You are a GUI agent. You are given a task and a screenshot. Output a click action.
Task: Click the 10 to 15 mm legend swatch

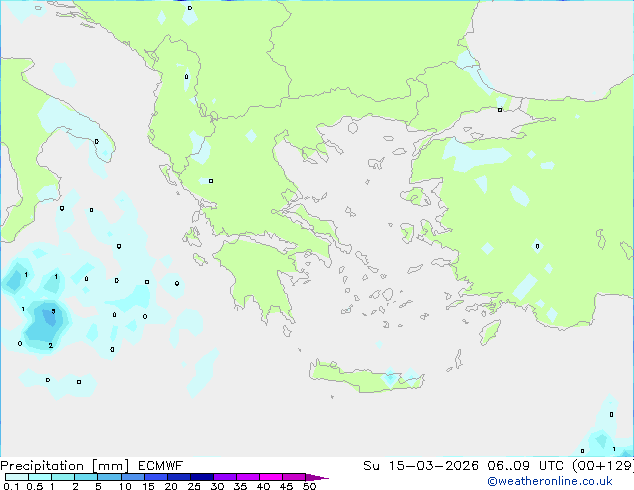[133, 477]
